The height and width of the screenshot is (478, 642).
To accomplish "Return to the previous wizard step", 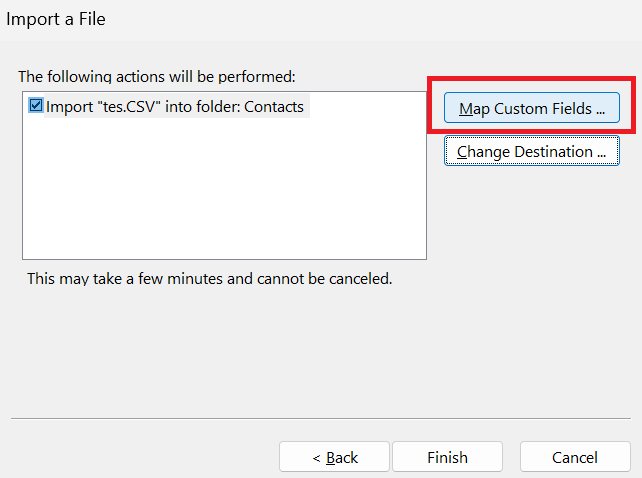I will pyautogui.click(x=334, y=457).
